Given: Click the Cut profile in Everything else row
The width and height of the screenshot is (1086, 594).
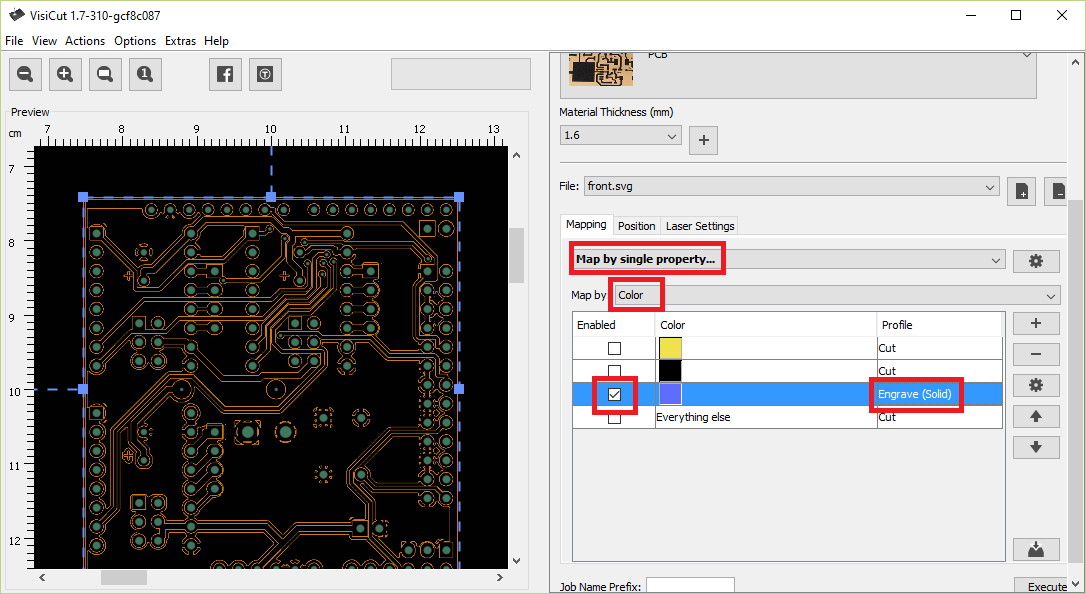Looking at the screenshot, I should pos(939,417).
